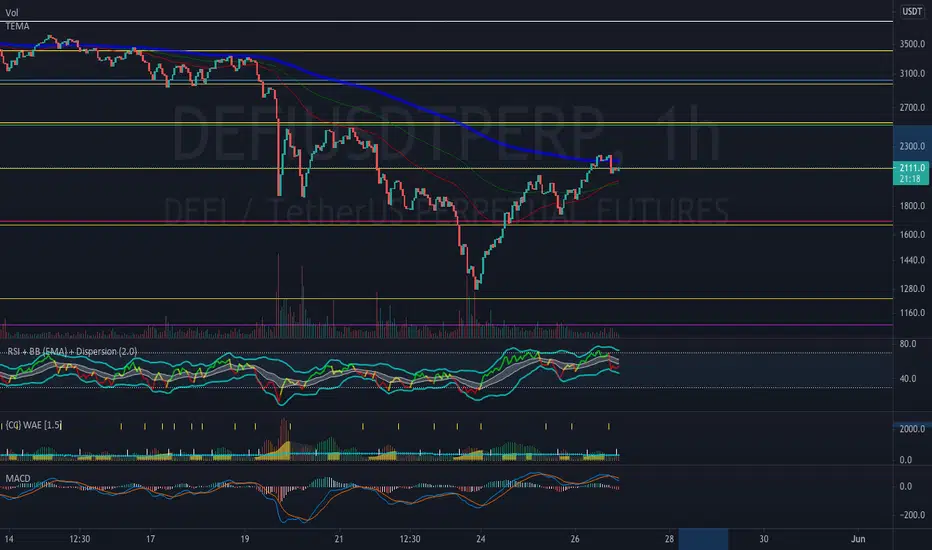Click the 80.0 level on RSI scale
Image resolution: width=932 pixels, height=550 pixels.
(x=908, y=344)
